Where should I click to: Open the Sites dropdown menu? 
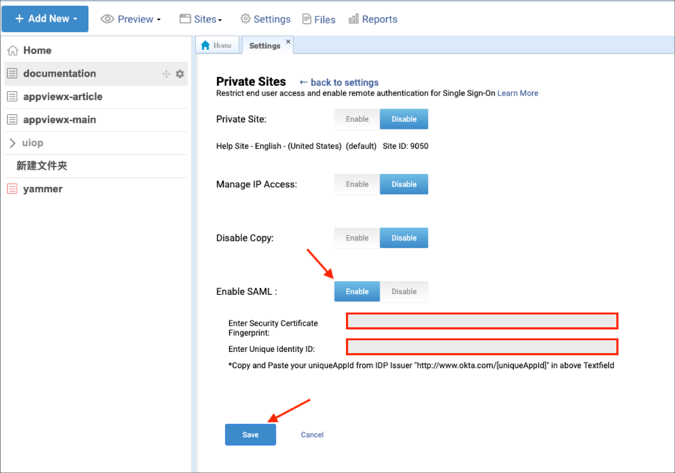pos(201,19)
